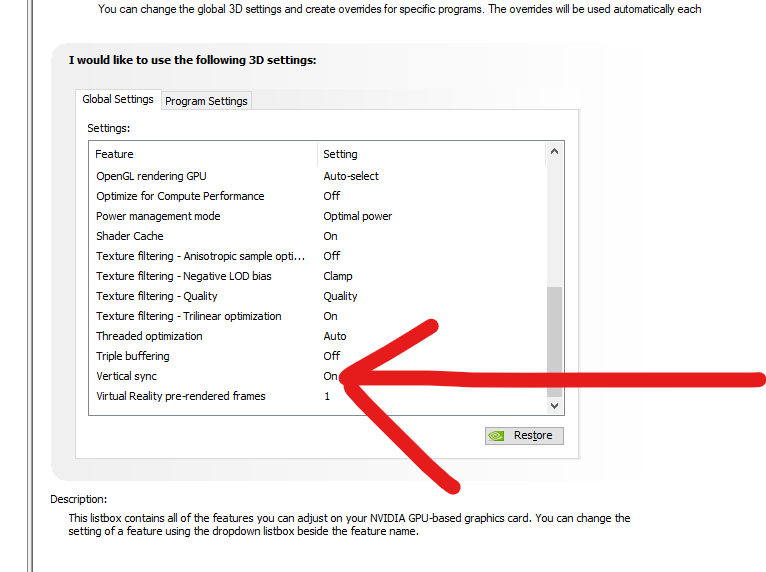Image resolution: width=766 pixels, height=572 pixels.
Task: Click the settings list scrollbar thumb
Action: point(554,342)
